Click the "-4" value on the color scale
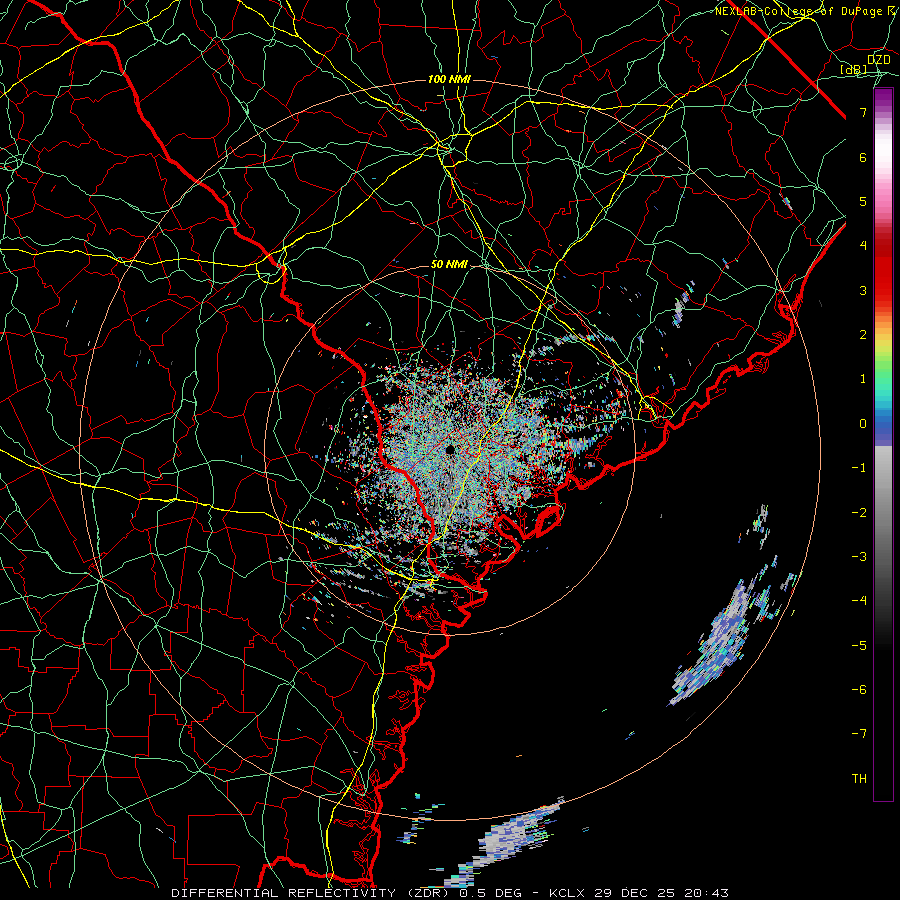Image resolution: width=900 pixels, height=900 pixels. pos(859,601)
